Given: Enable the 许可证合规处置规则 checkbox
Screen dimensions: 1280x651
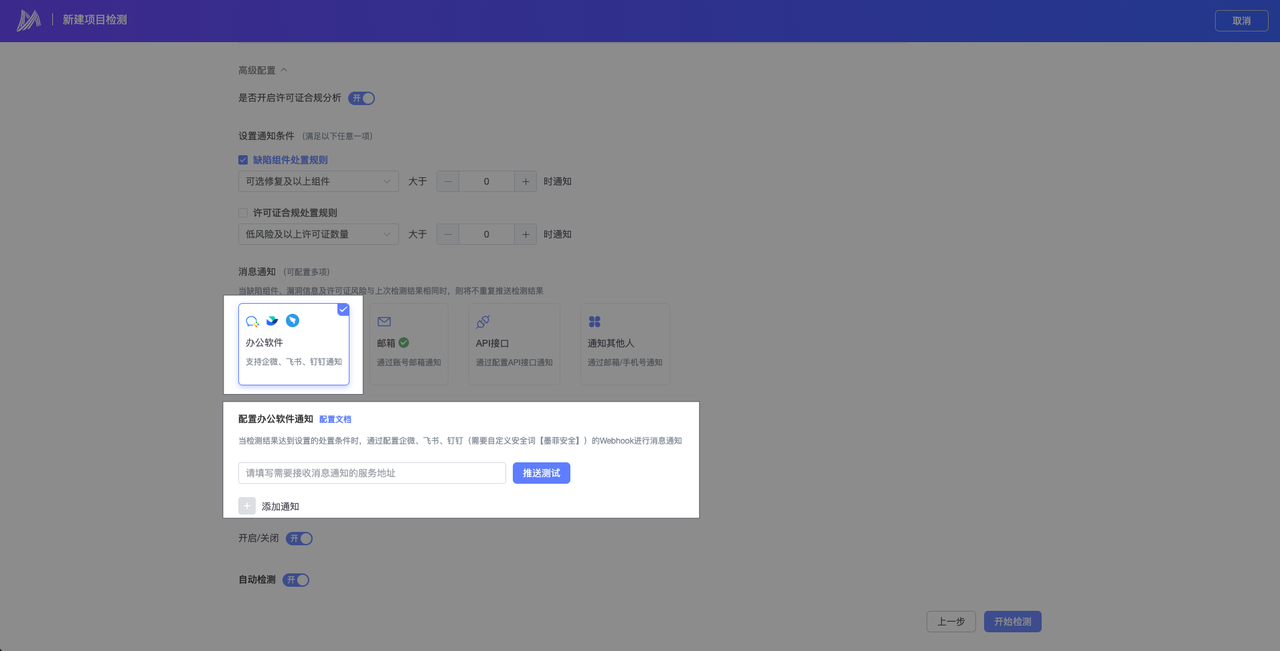Looking at the screenshot, I should point(243,213).
